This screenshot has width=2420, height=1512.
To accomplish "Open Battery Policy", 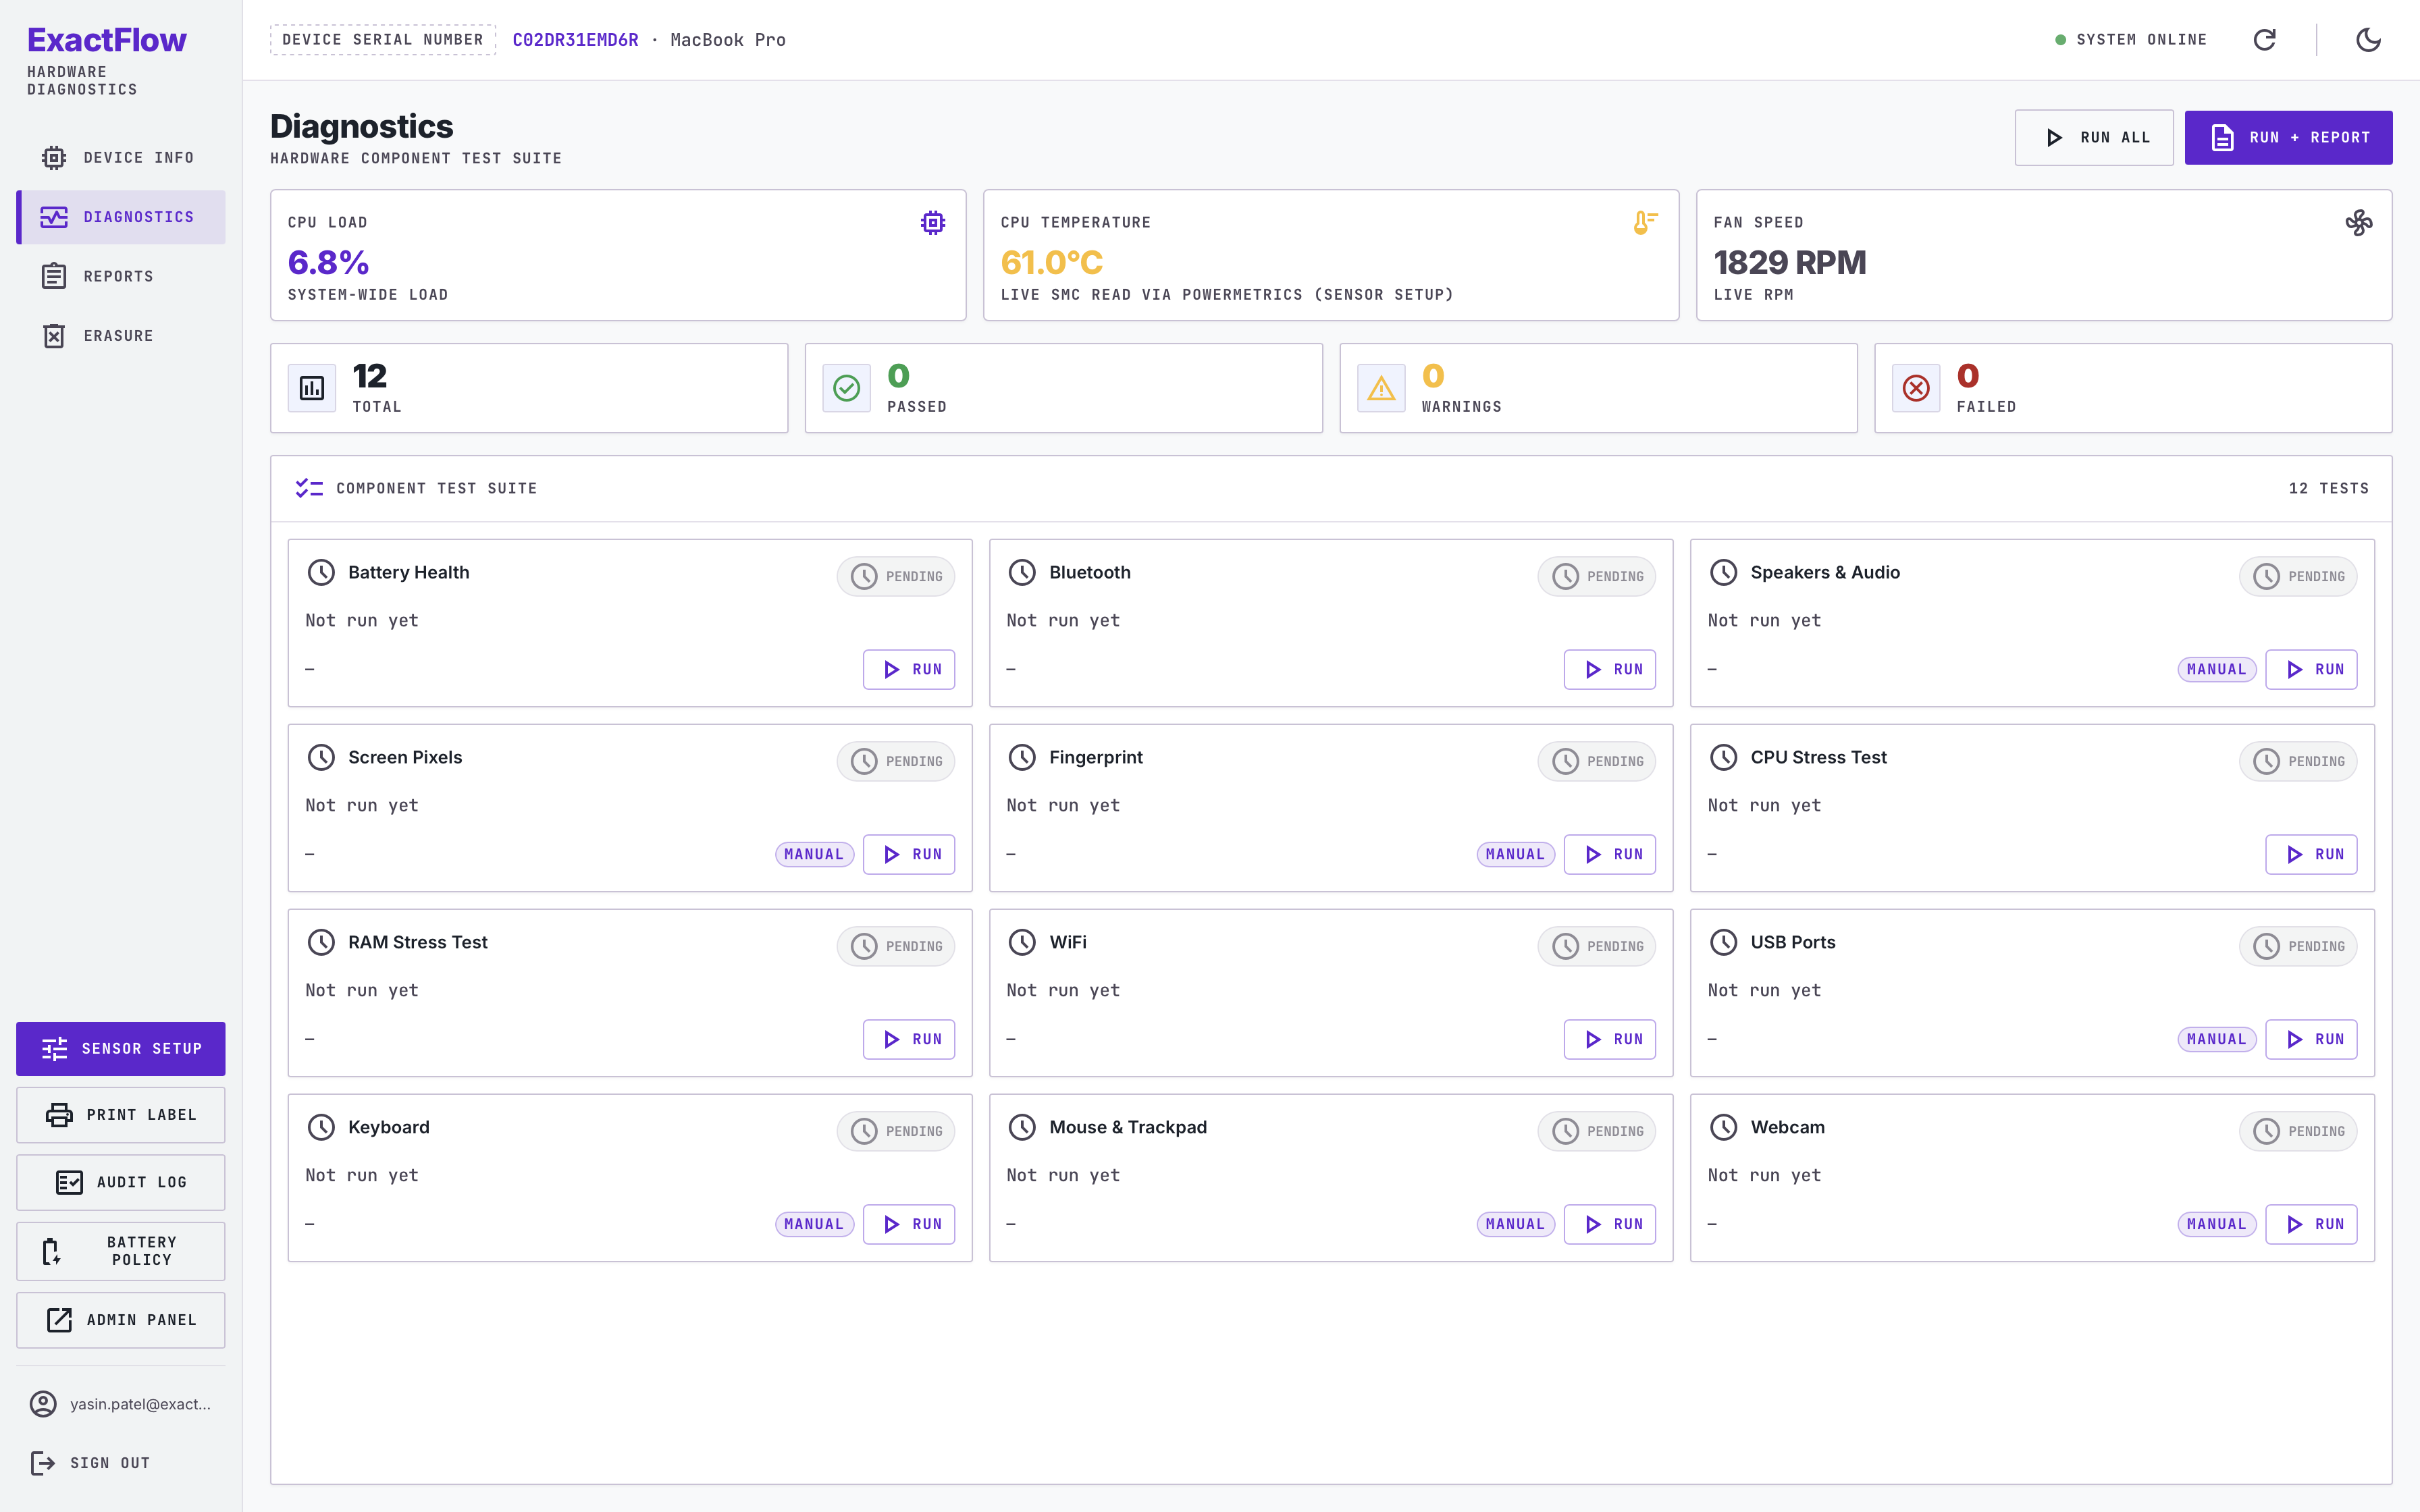I will click(121, 1251).
